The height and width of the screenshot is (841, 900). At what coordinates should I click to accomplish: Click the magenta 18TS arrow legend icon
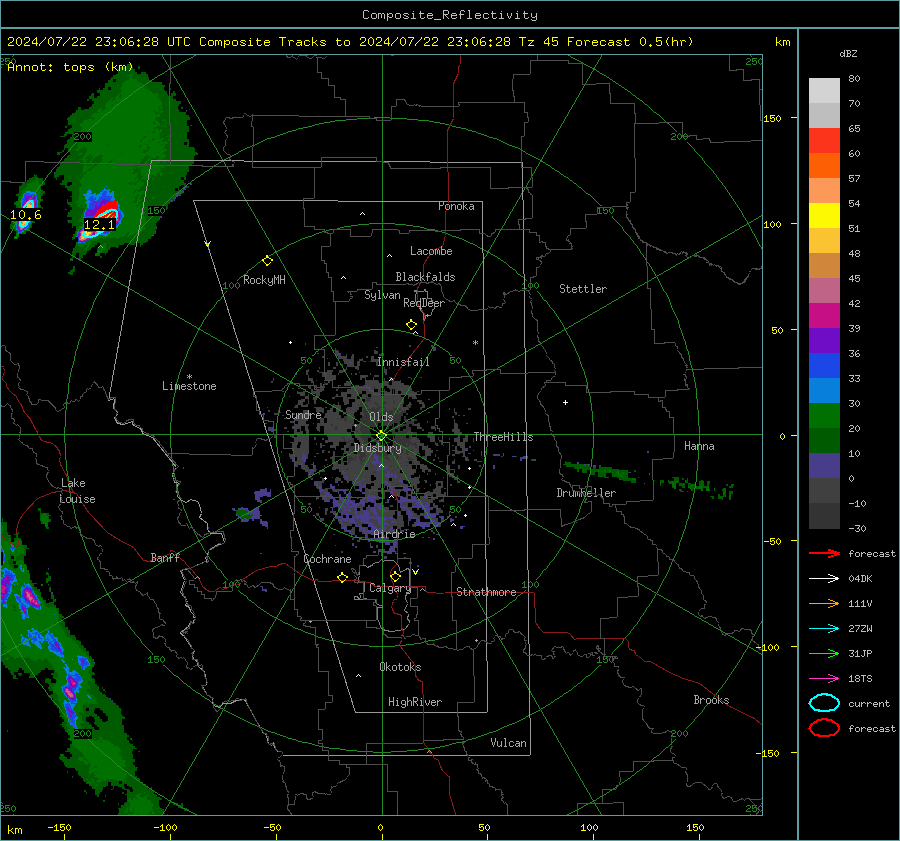coord(824,679)
